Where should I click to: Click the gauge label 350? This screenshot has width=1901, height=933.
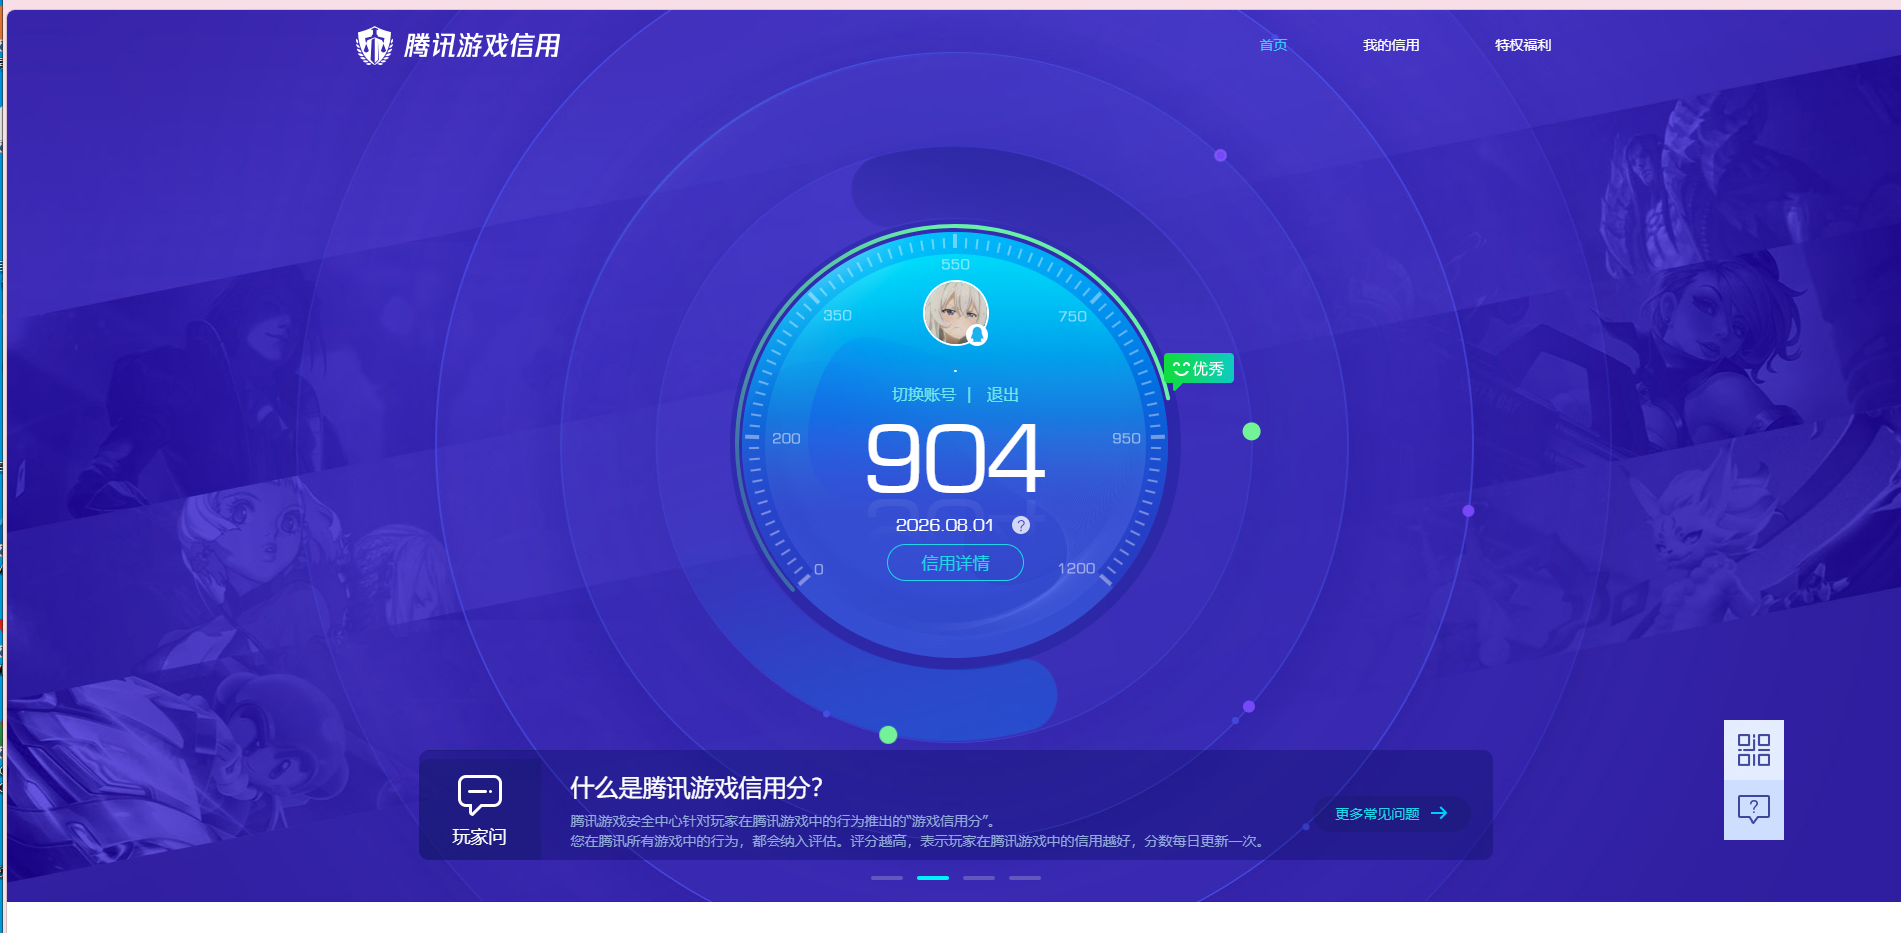point(838,316)
